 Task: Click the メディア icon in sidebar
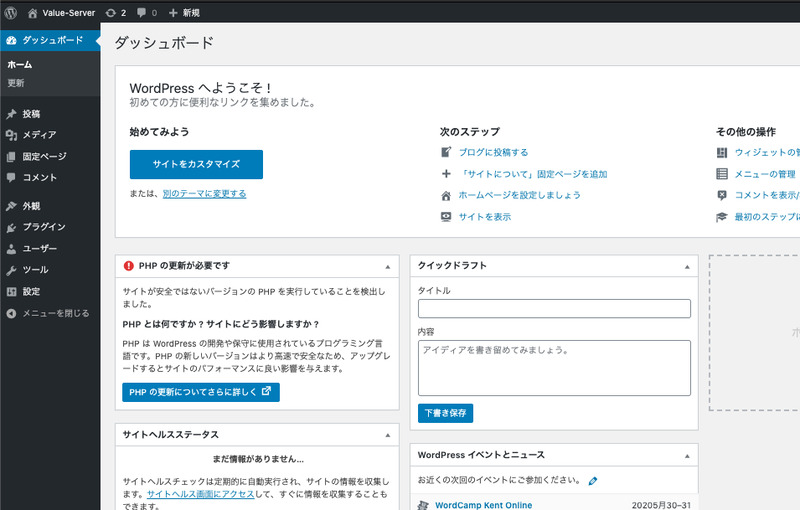pos(11,135)
